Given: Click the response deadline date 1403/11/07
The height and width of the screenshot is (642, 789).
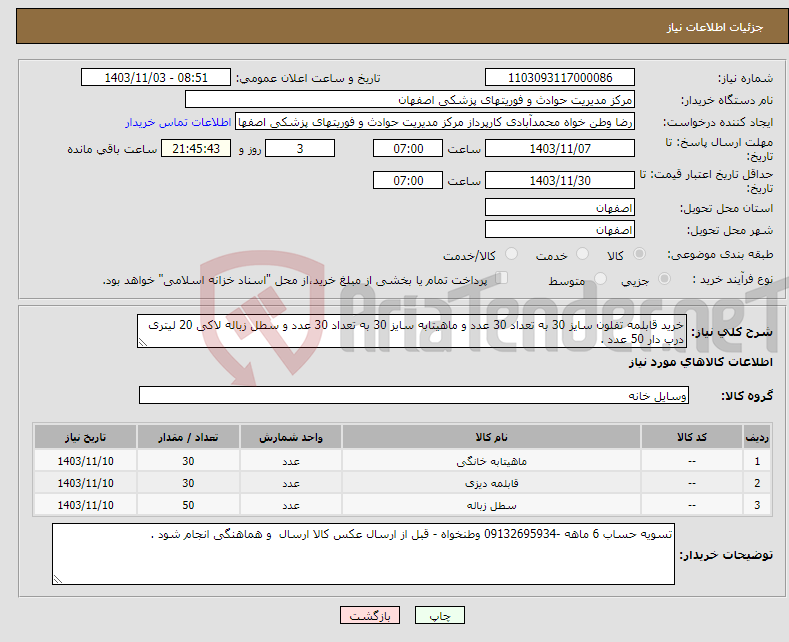Looking at the screenshot, I should pos(560,148).
